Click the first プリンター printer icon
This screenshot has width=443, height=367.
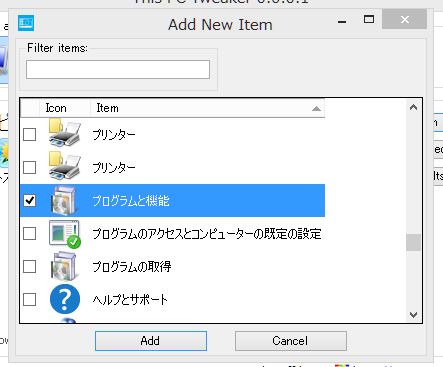[65, 133]
